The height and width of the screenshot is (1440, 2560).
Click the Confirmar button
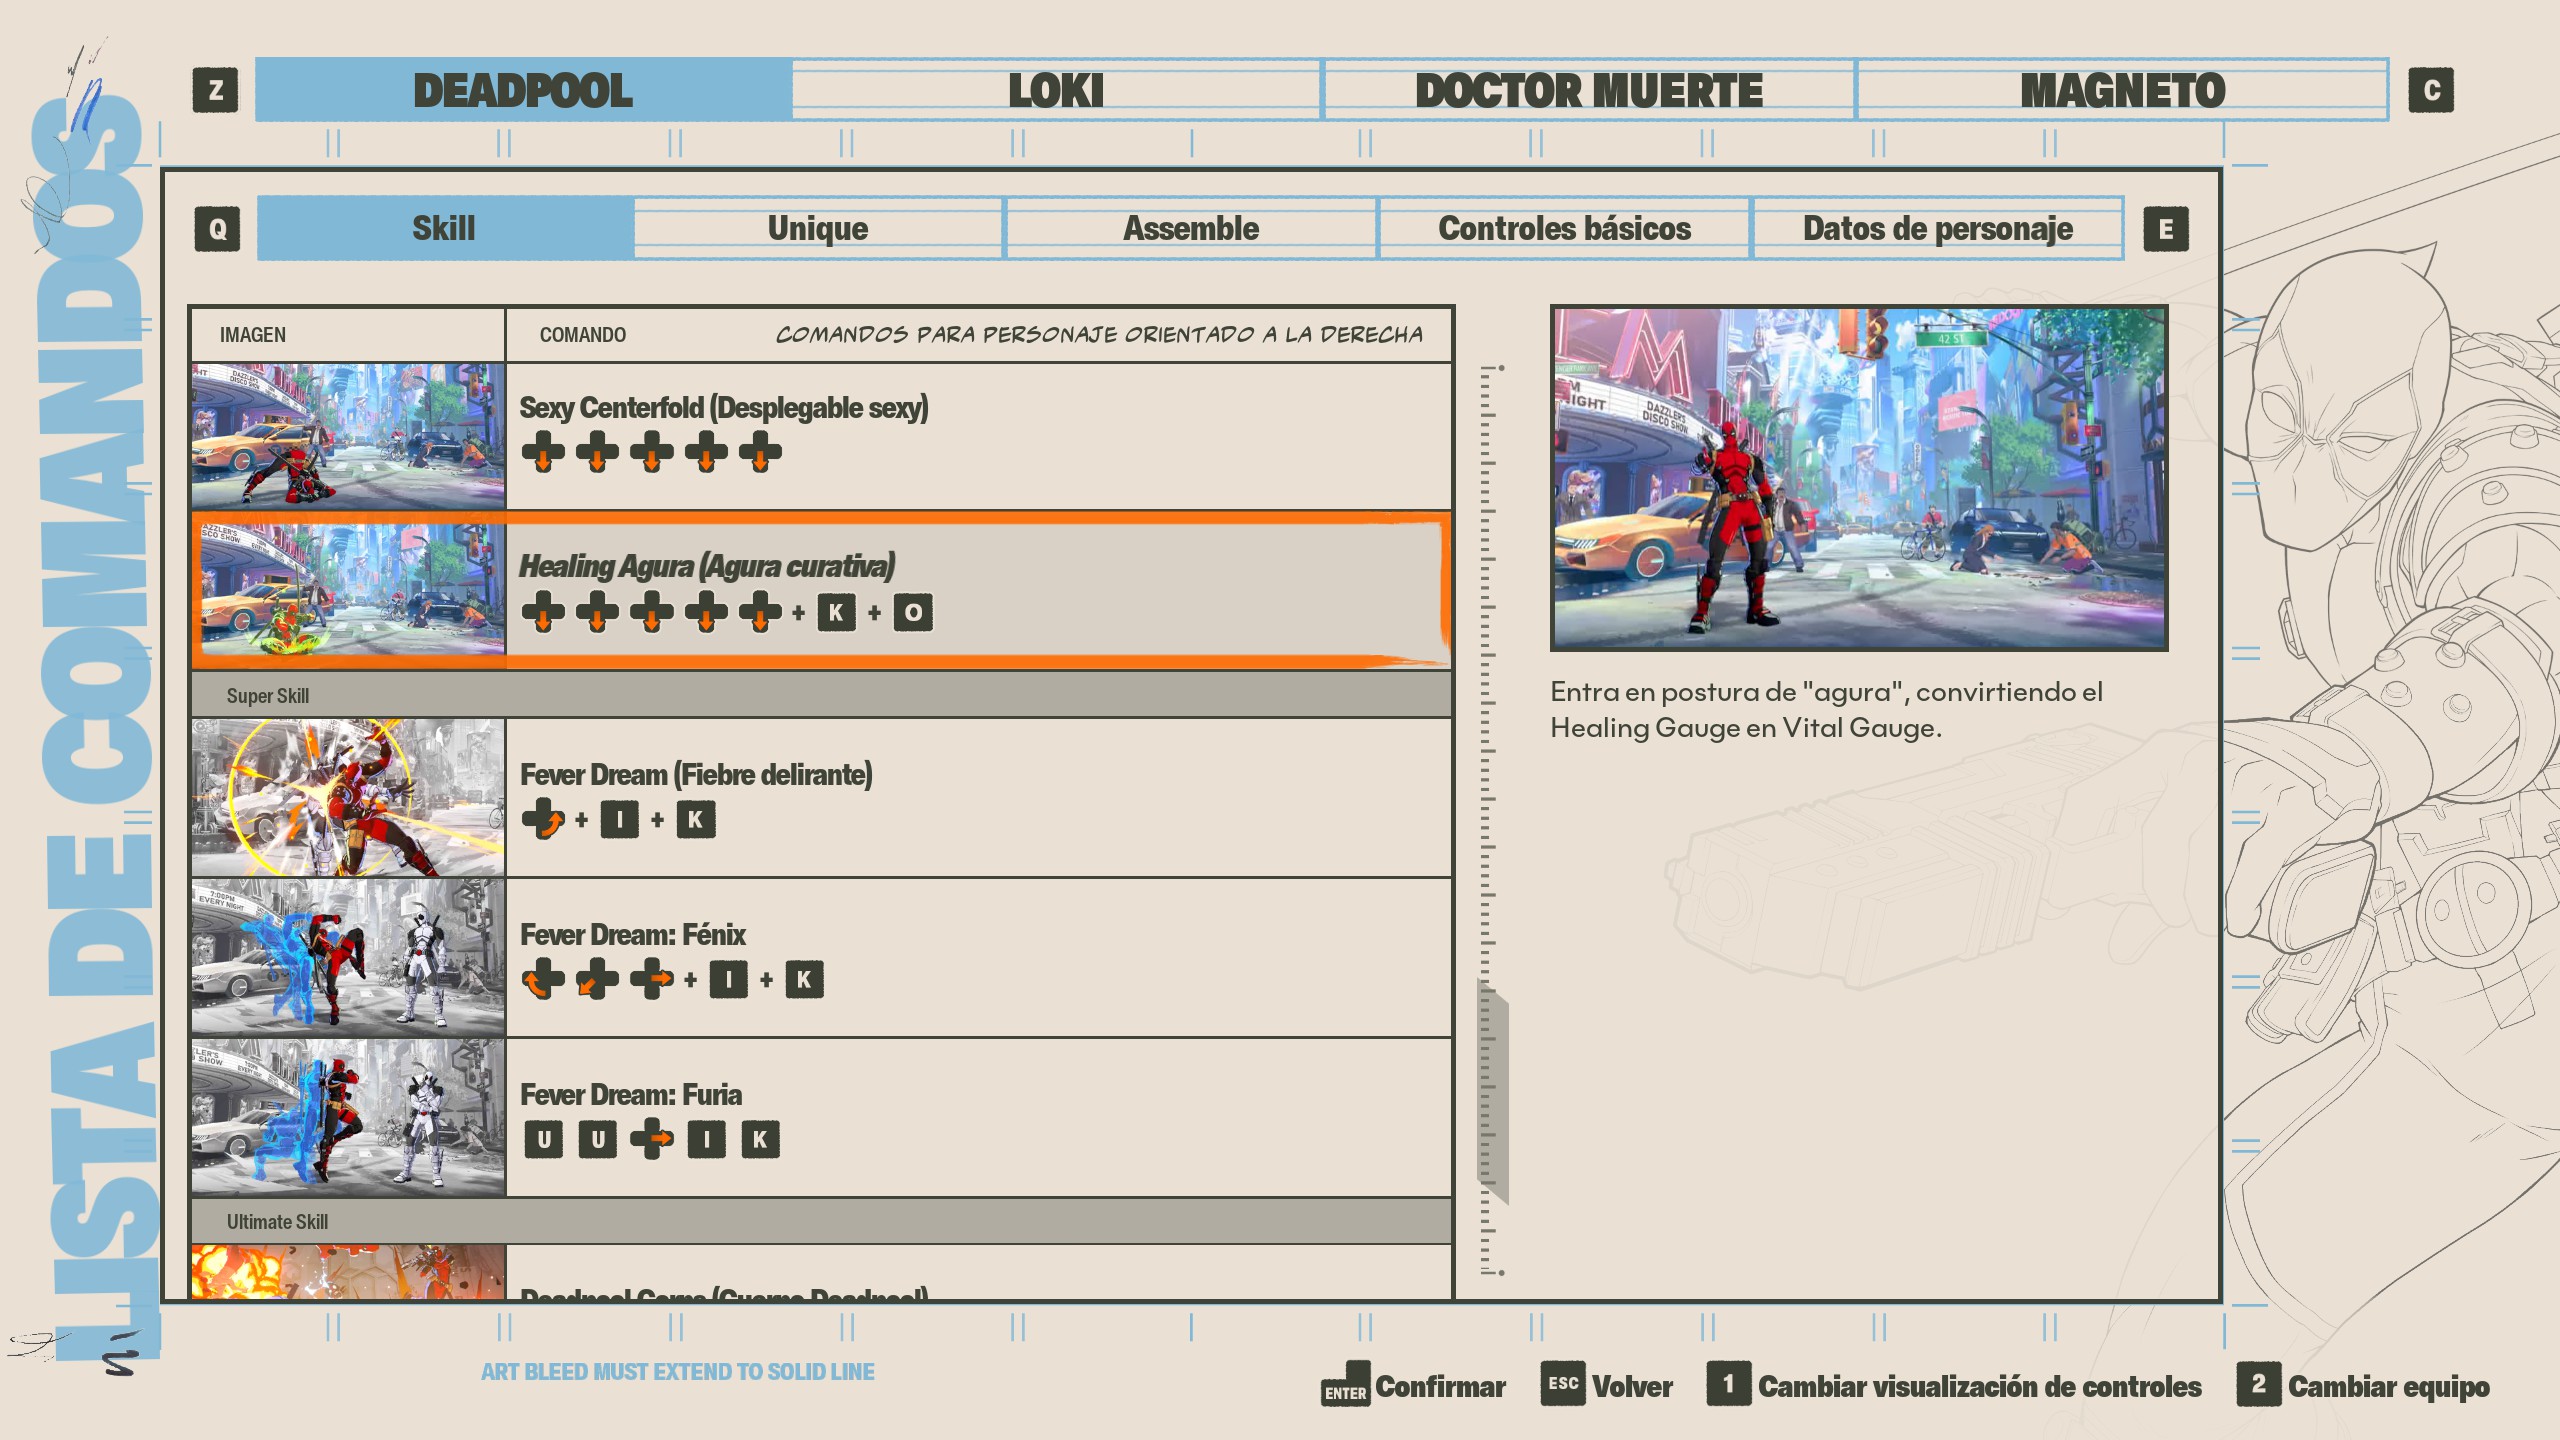click(1413, 1386)
